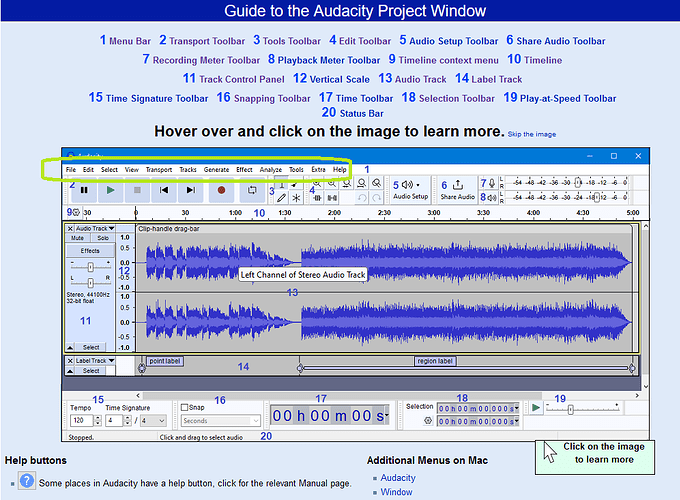680x500 pixels.
Task: Click the Trim audio outside selection icon
Action: point(317,198)
